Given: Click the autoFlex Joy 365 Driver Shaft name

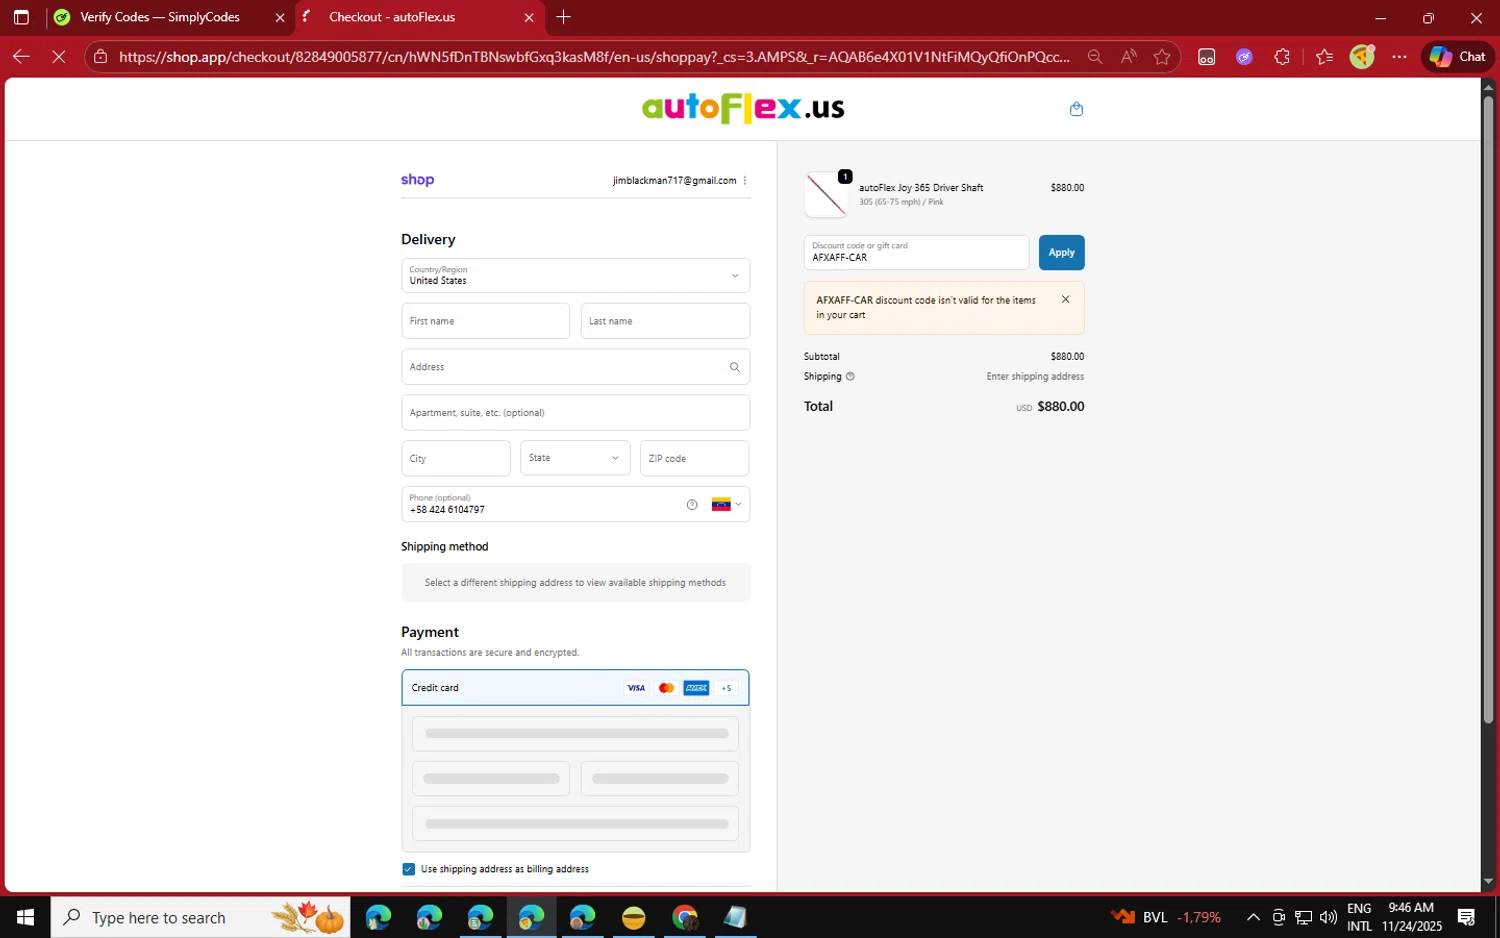Looking at the screenshot, I should [921, 188].
